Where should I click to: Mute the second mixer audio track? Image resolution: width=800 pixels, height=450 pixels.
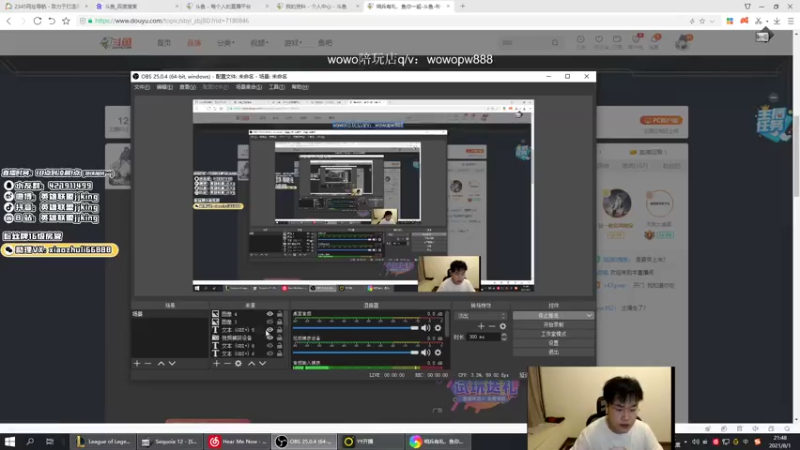pos(426,352)
